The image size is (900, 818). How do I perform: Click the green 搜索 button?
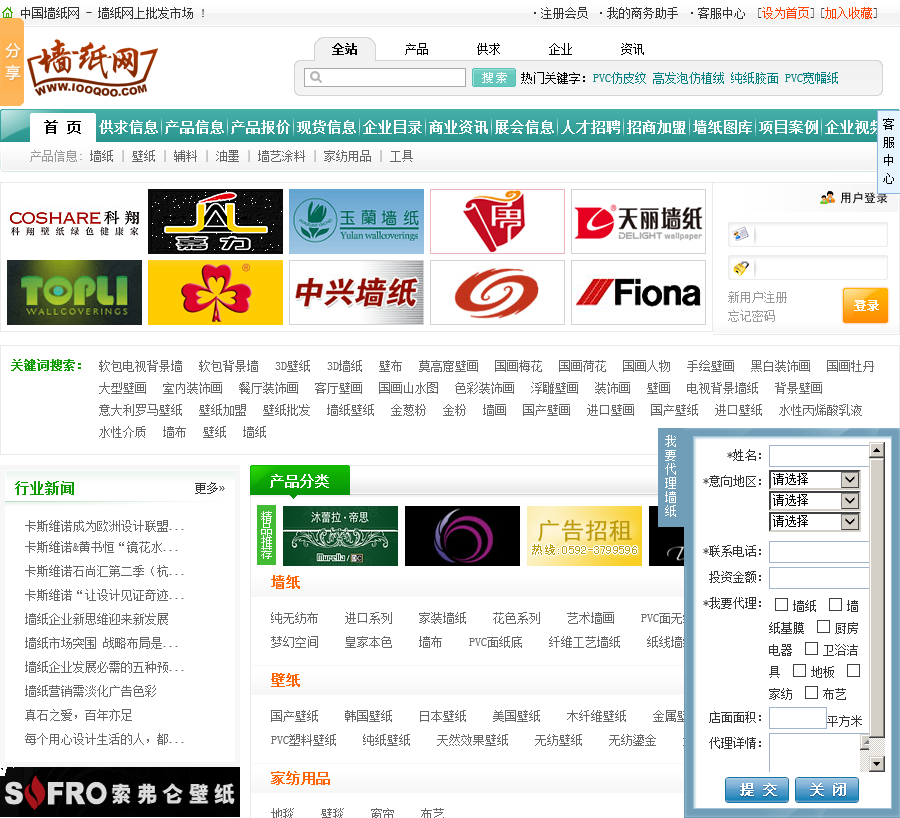(x=494, y=77)
